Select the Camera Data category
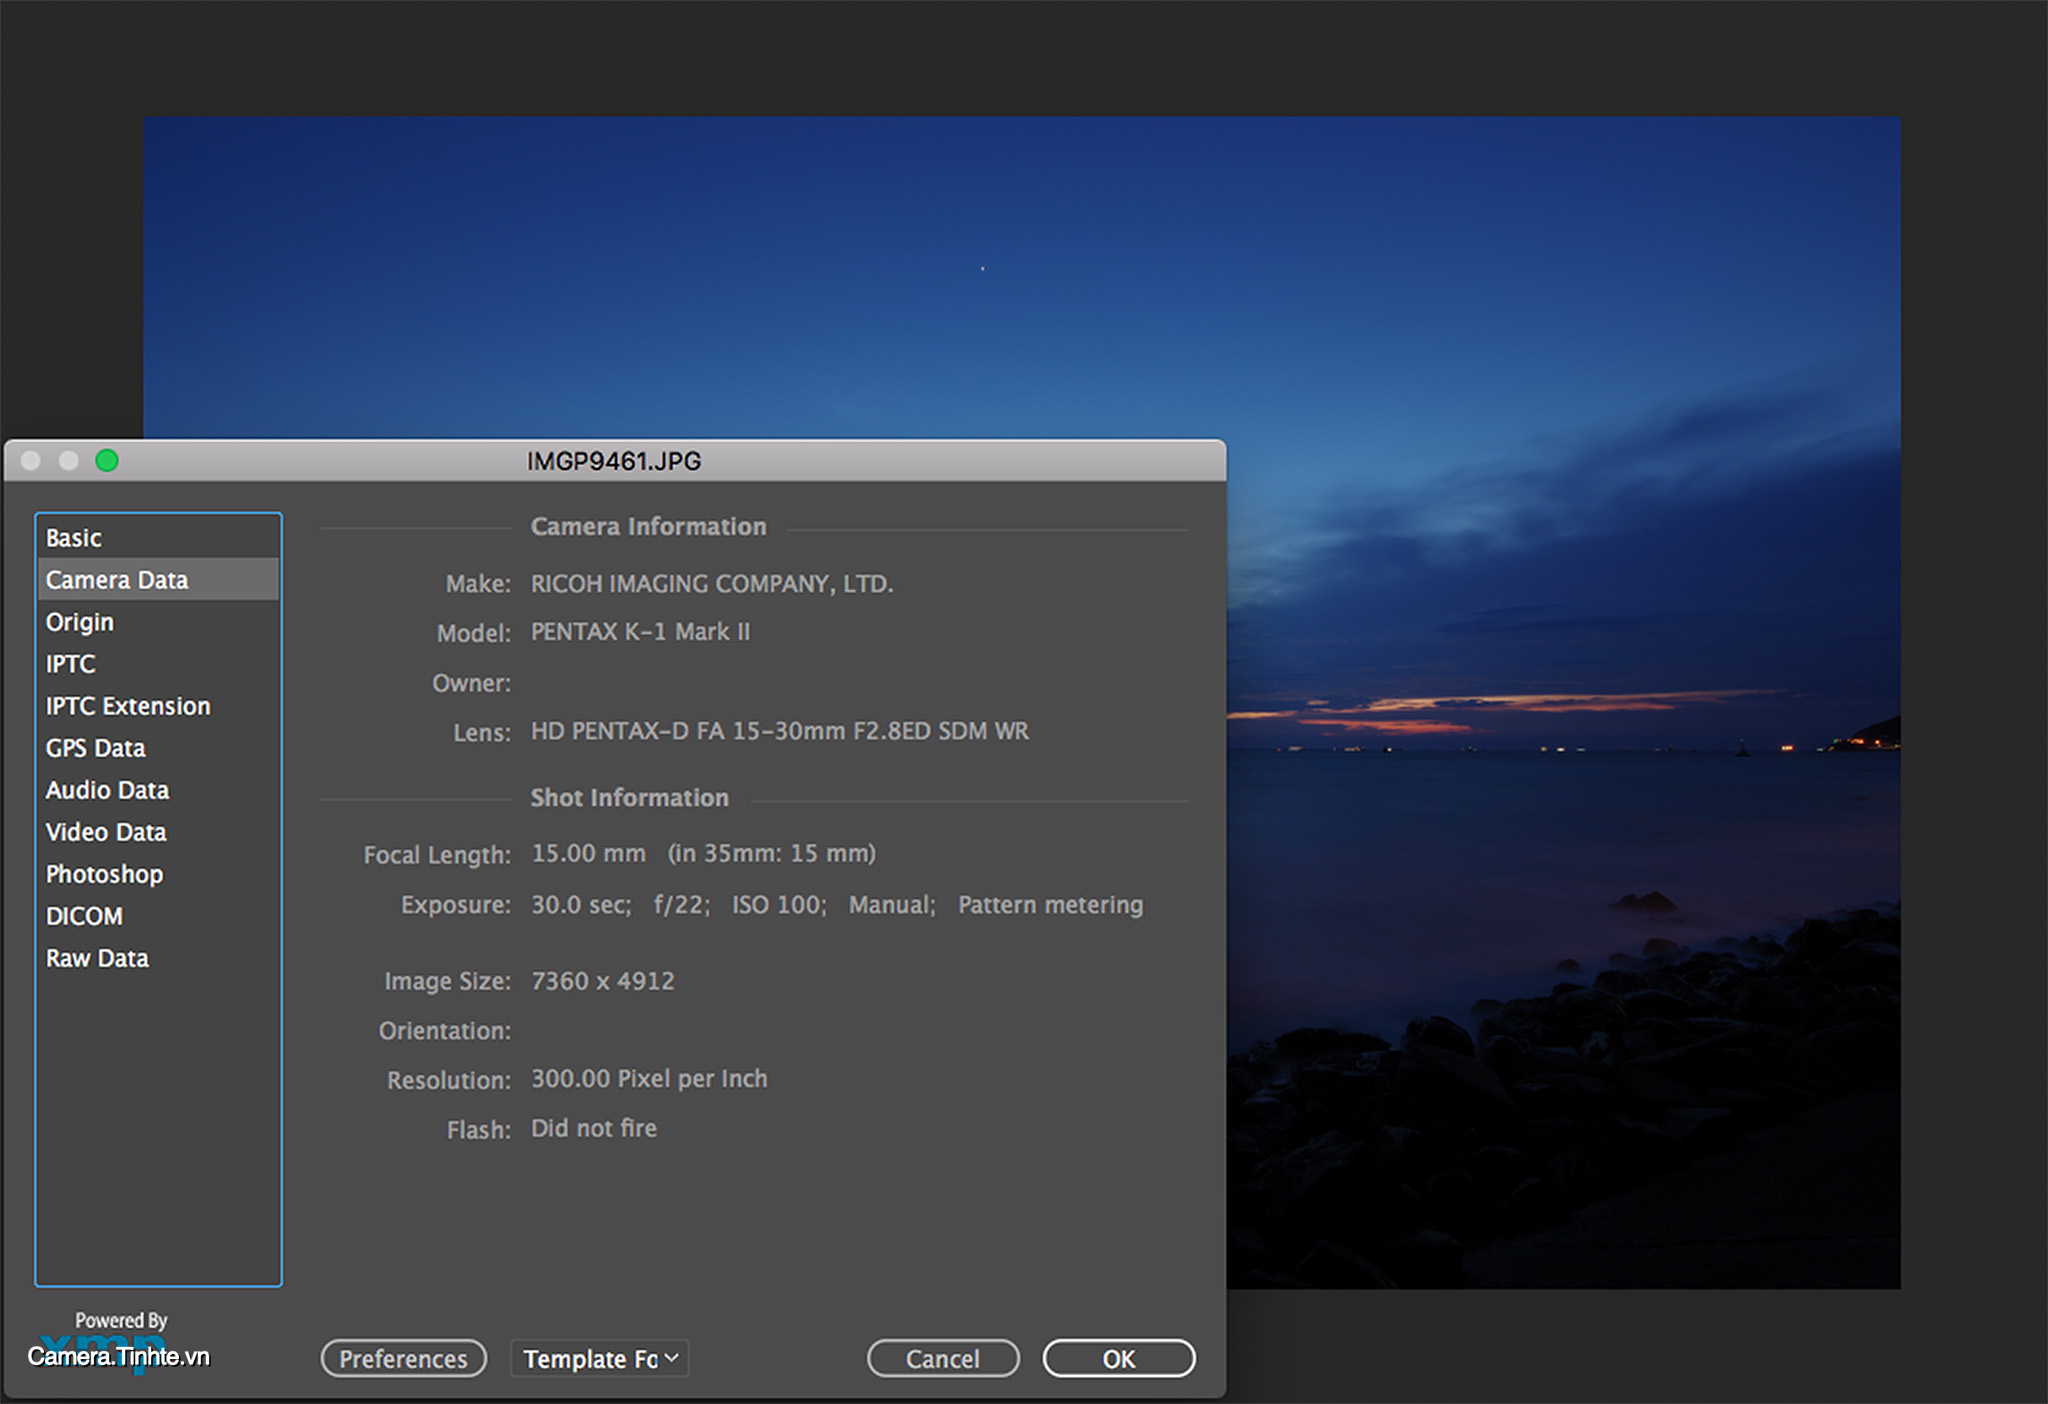 [158, 580]
